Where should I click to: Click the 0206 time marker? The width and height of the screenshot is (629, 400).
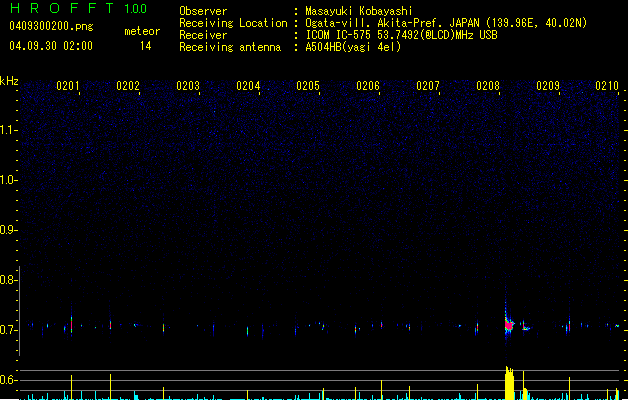[x=368, y=86]
